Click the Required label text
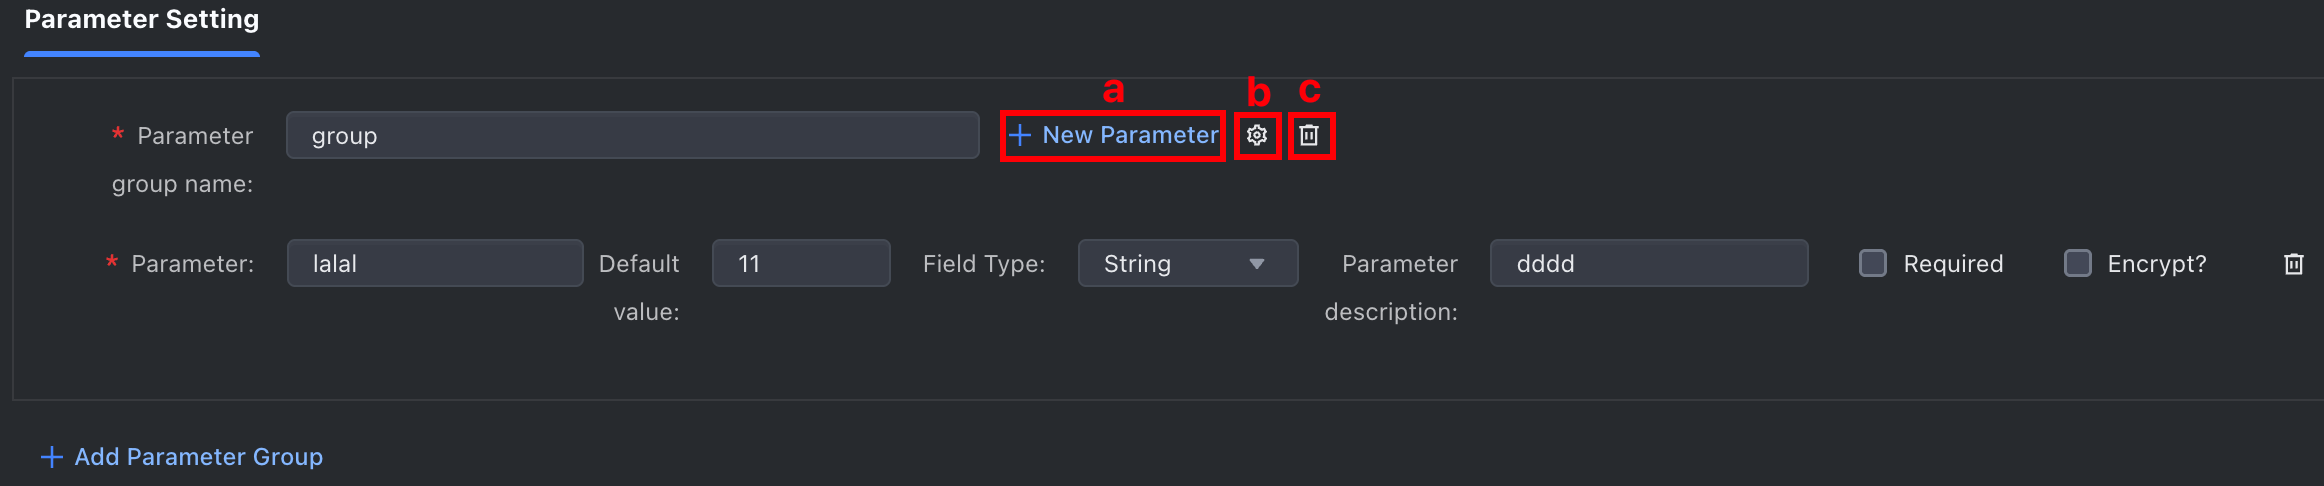Image resolution: width=2324 pixels, height=486 pixels. (x=1953, y=264)
